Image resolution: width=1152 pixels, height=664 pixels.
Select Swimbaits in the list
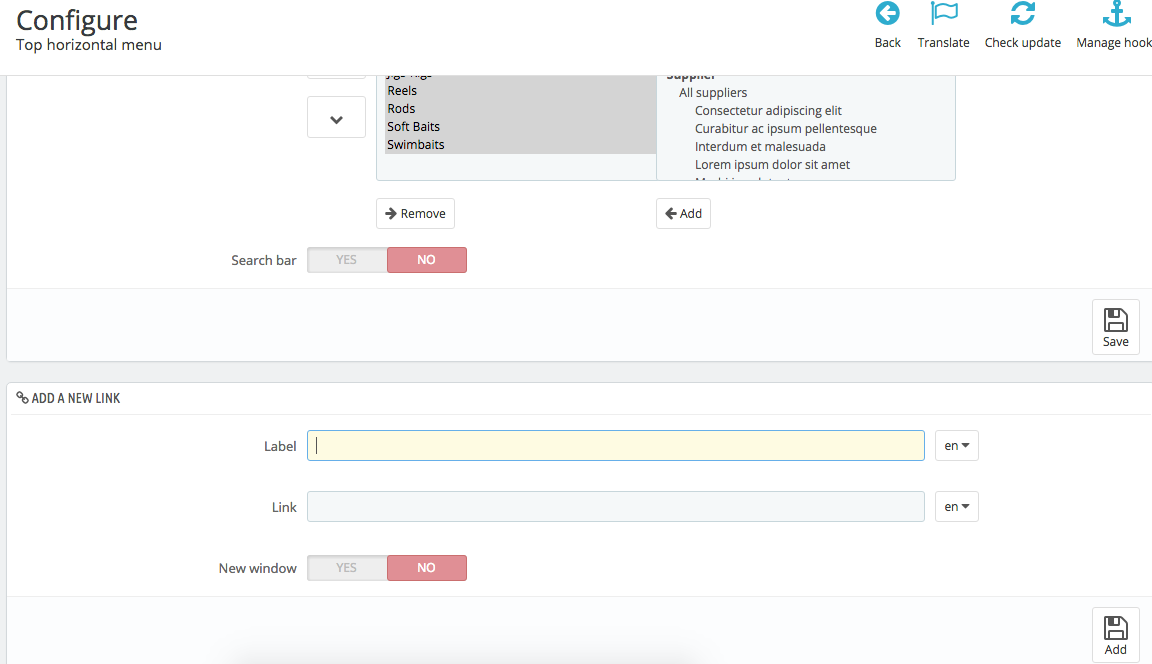(520, 145)
